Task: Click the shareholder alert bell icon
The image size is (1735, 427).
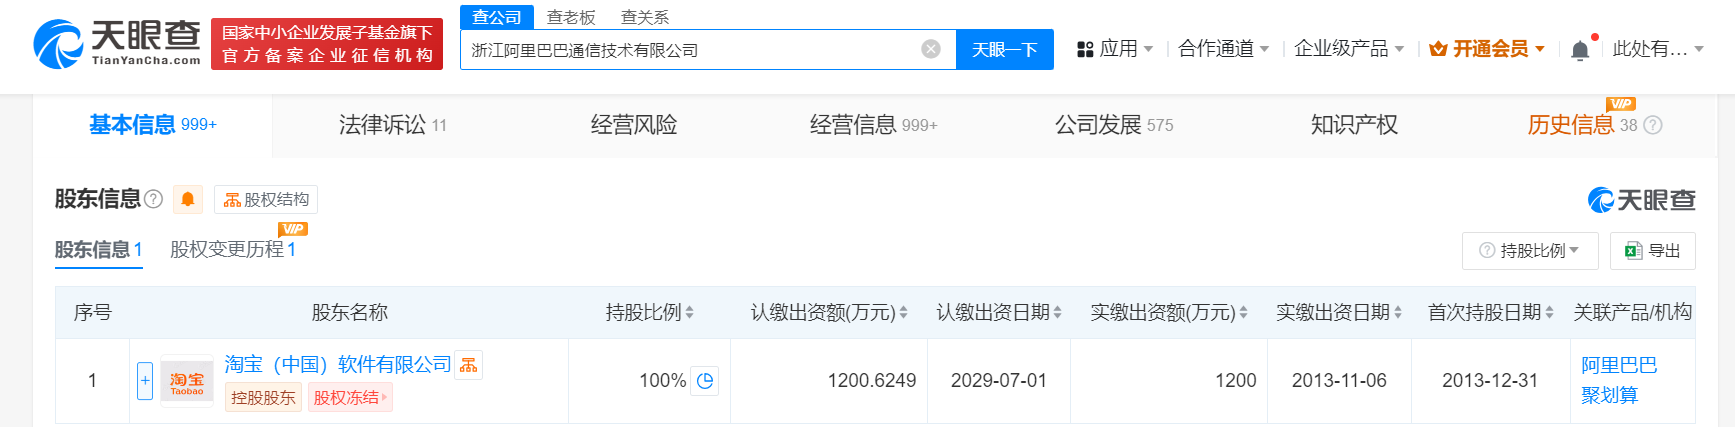Action: click(188, 199)
